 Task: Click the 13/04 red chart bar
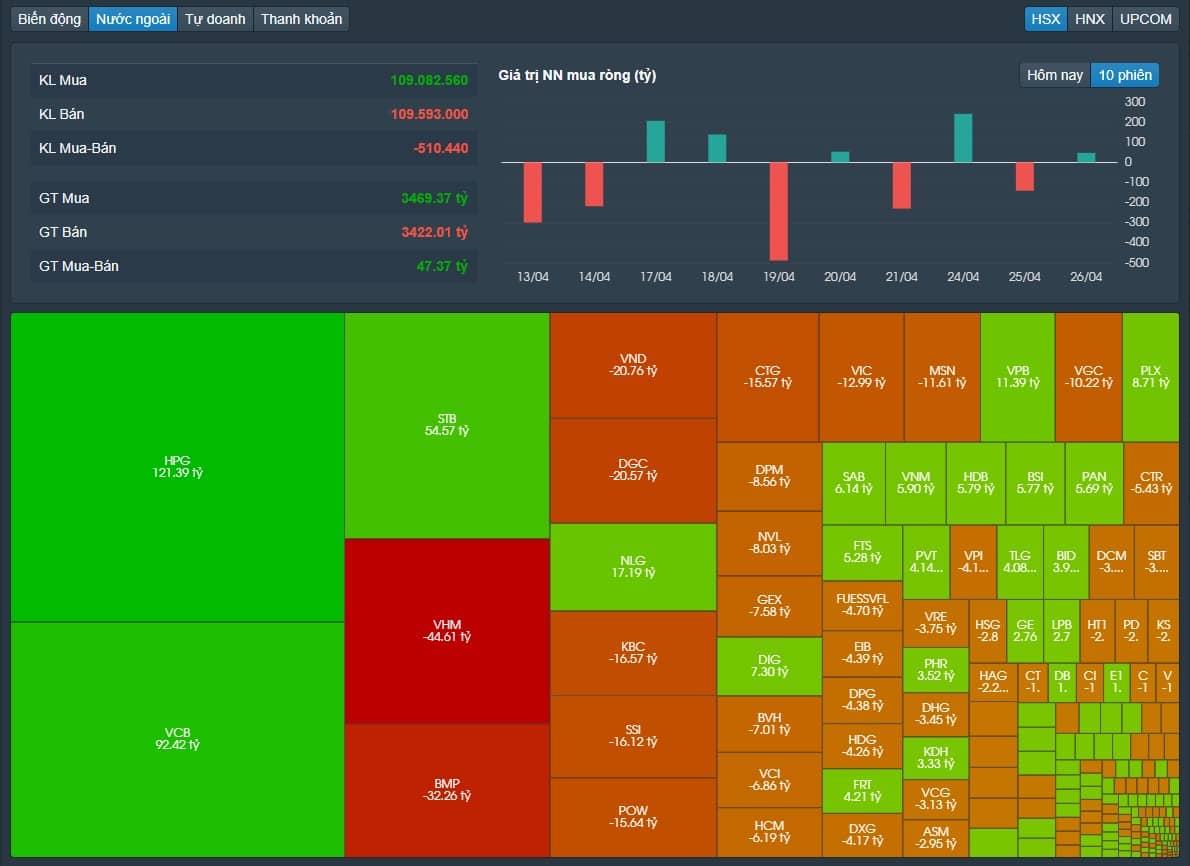pos(533,192)
